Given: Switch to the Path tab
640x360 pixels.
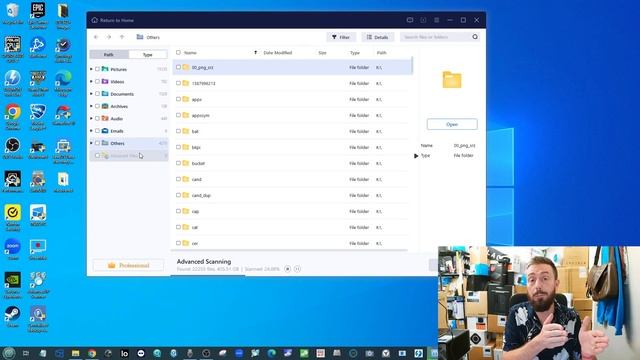Looking at the screenshot, I should point(109,54).
